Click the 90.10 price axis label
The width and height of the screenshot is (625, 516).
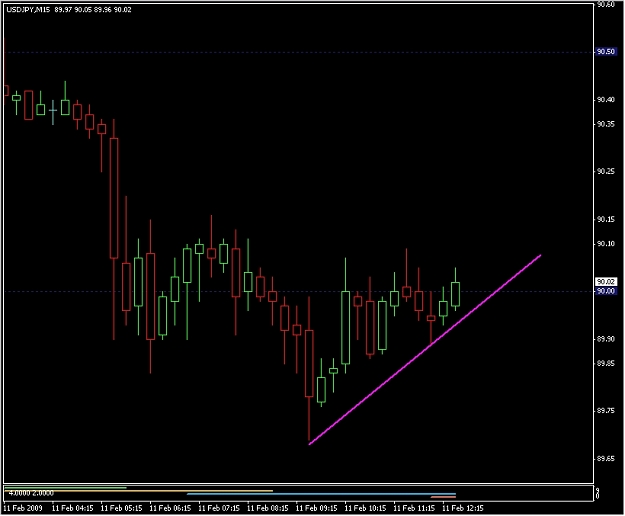pyautogui.click(x=605, y=244)
